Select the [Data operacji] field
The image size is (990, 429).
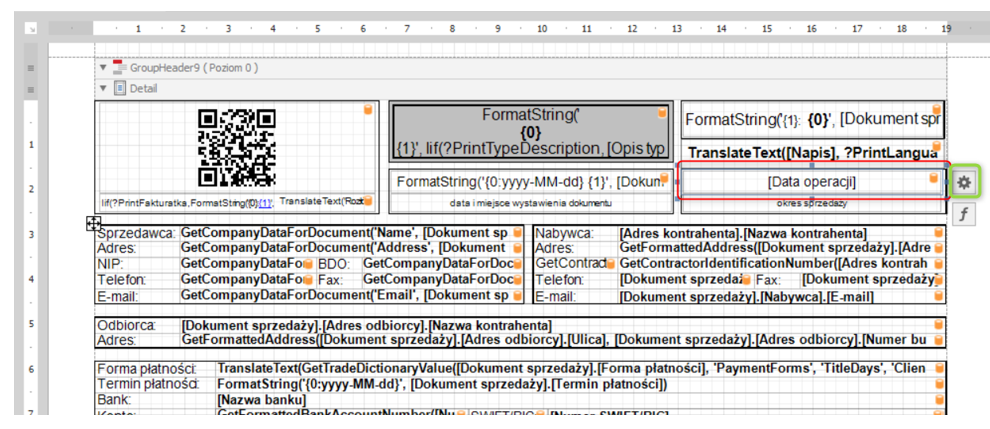tap(810, 182)
